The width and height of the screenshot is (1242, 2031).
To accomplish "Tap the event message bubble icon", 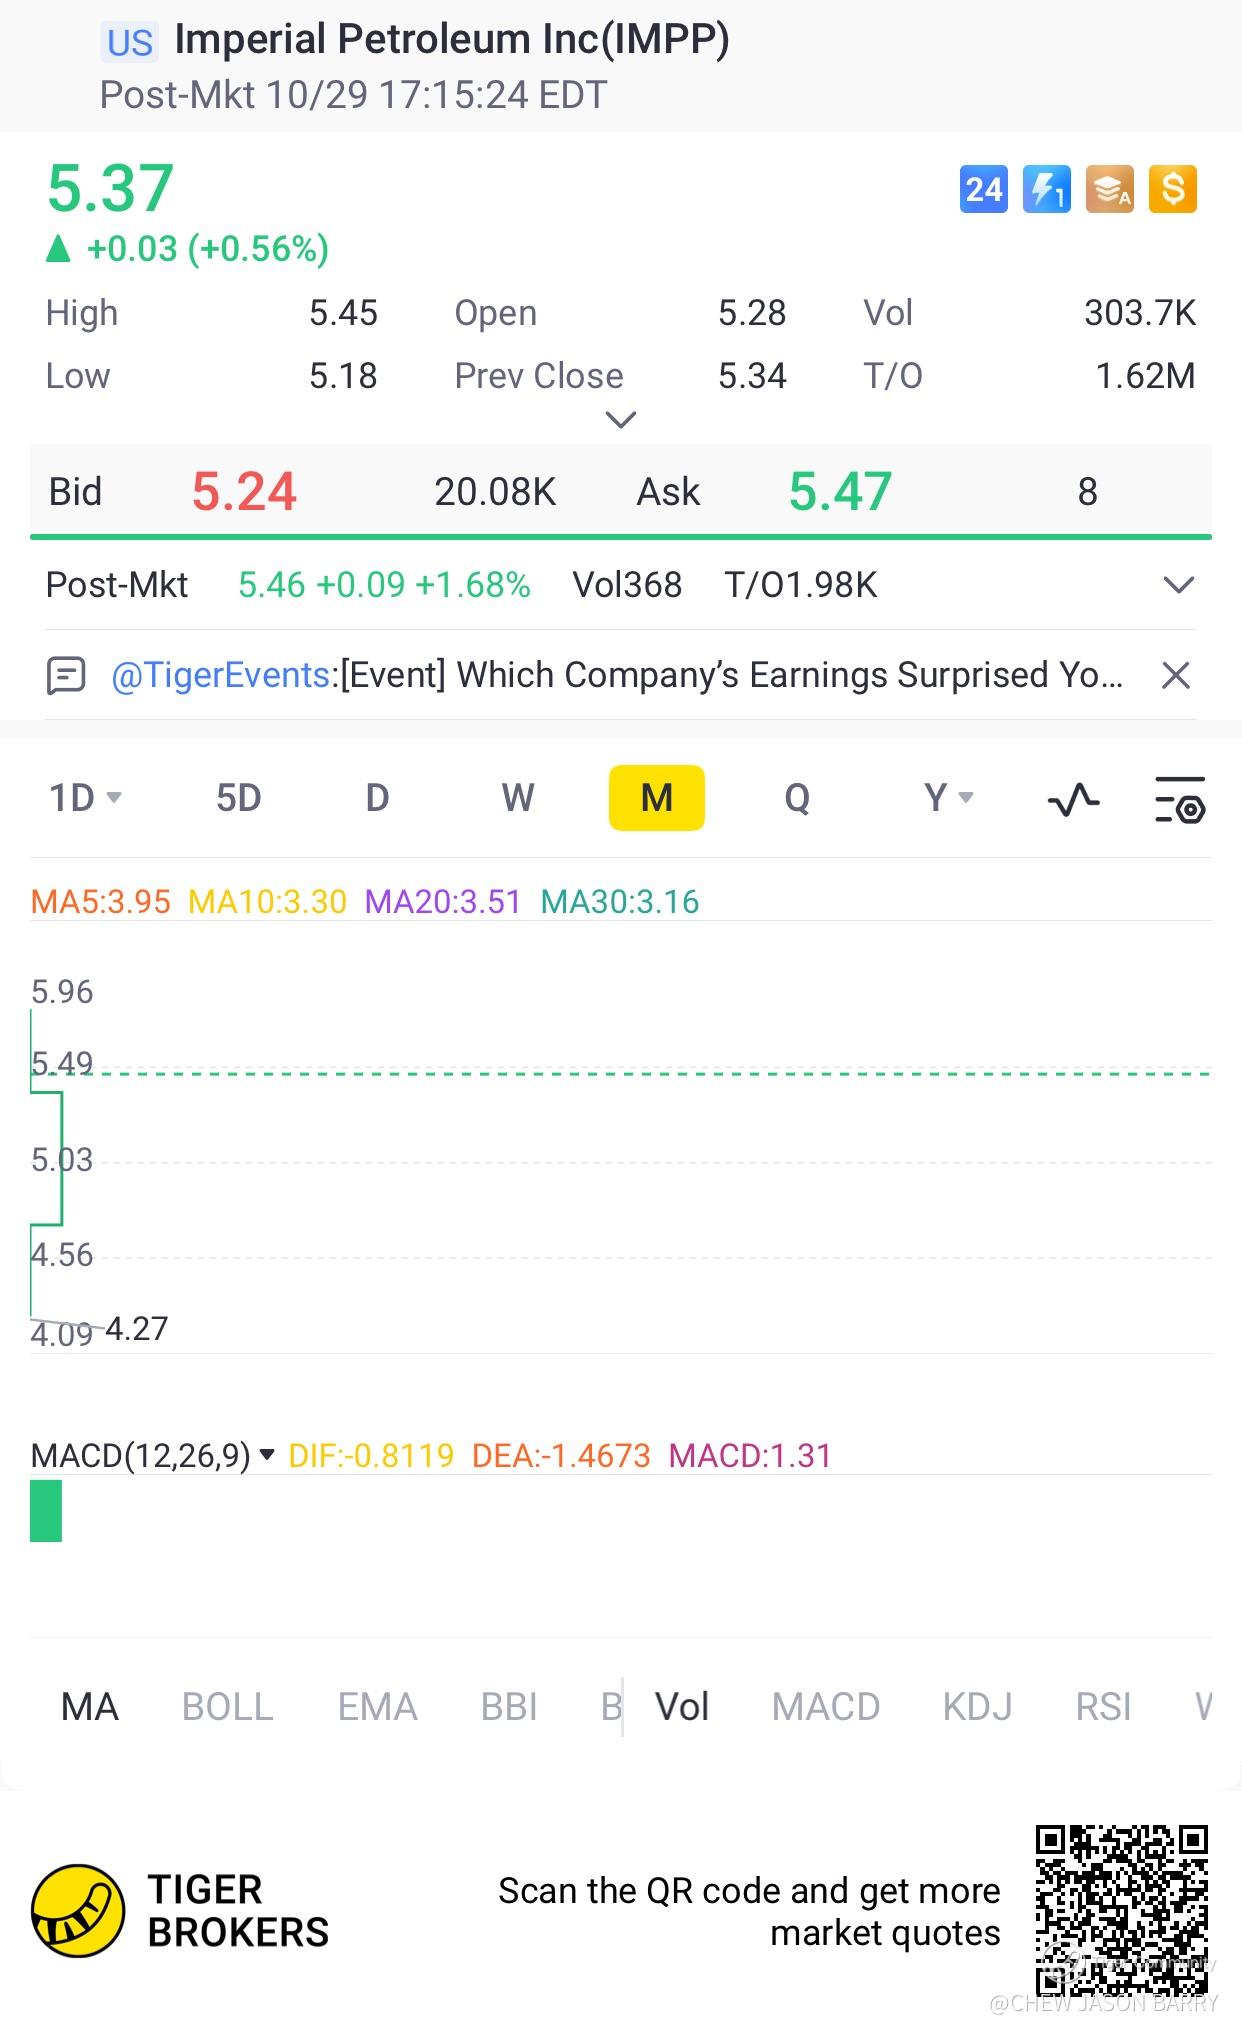I will tap(67, 676).
